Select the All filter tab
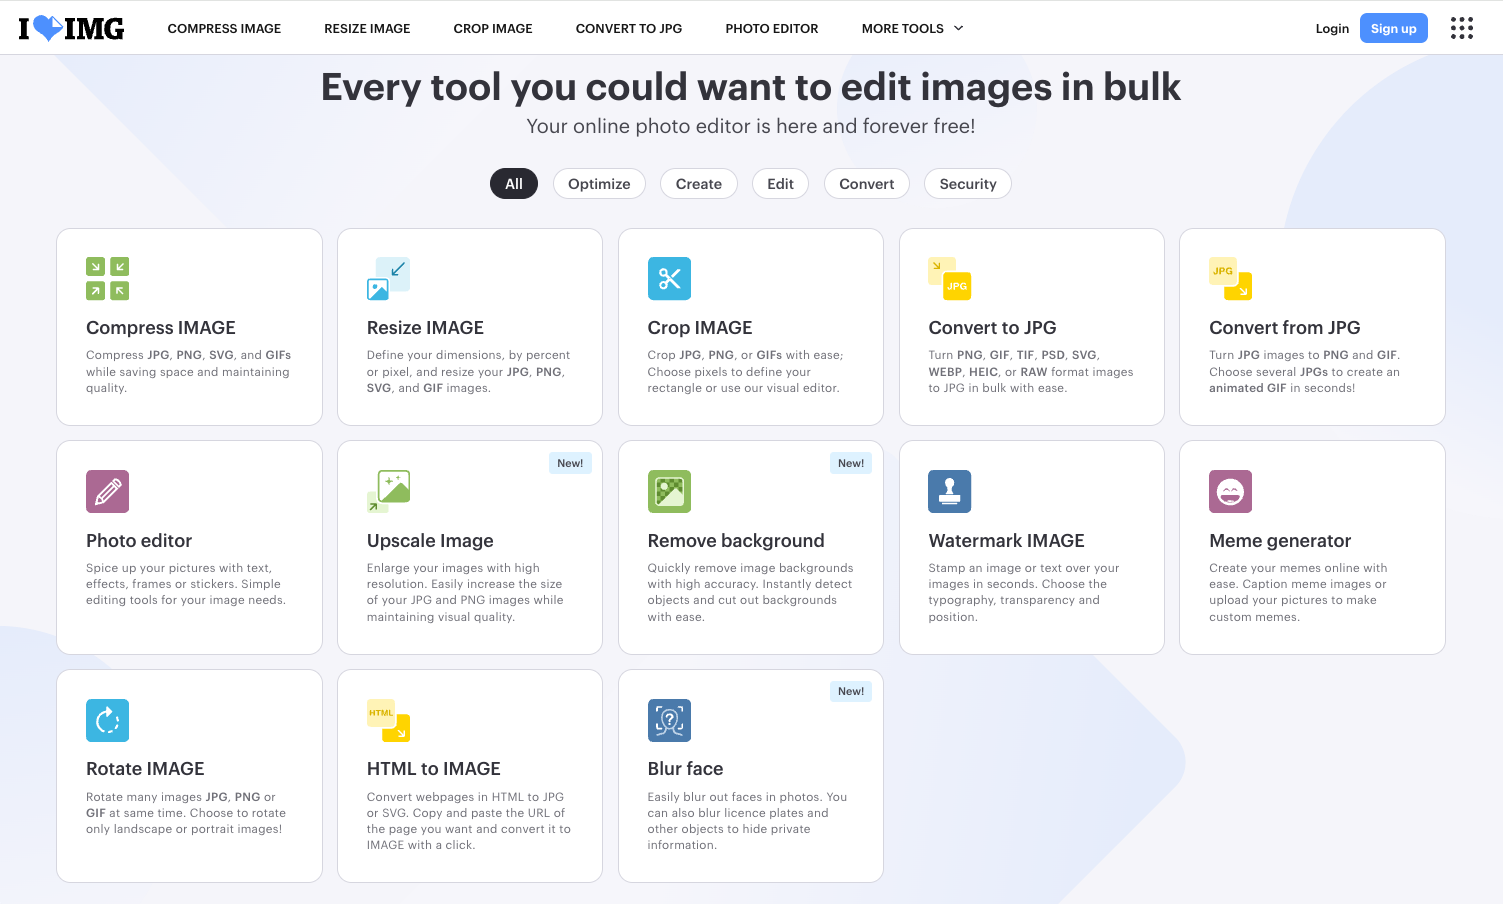This screenshot has height=904, width=1503. click(514, 184)
